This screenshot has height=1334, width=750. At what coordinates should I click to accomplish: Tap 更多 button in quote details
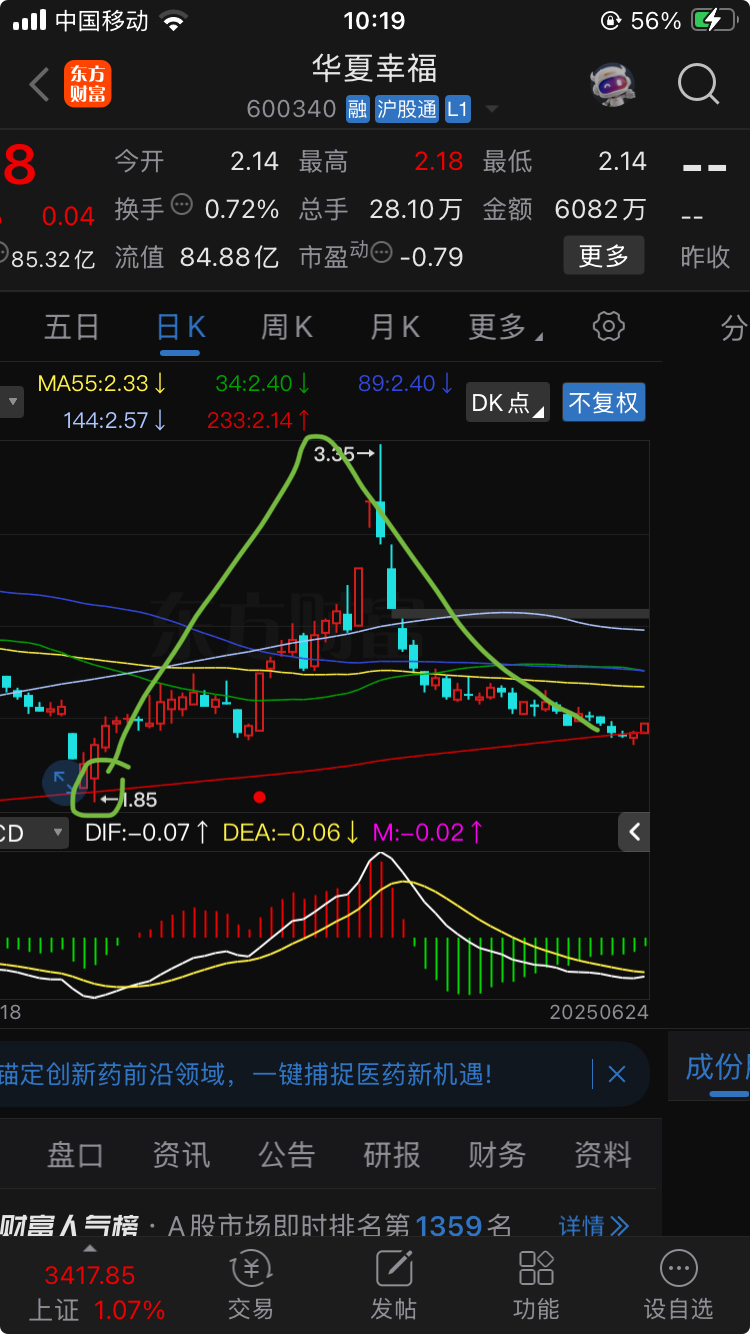[x=604, y=256]
